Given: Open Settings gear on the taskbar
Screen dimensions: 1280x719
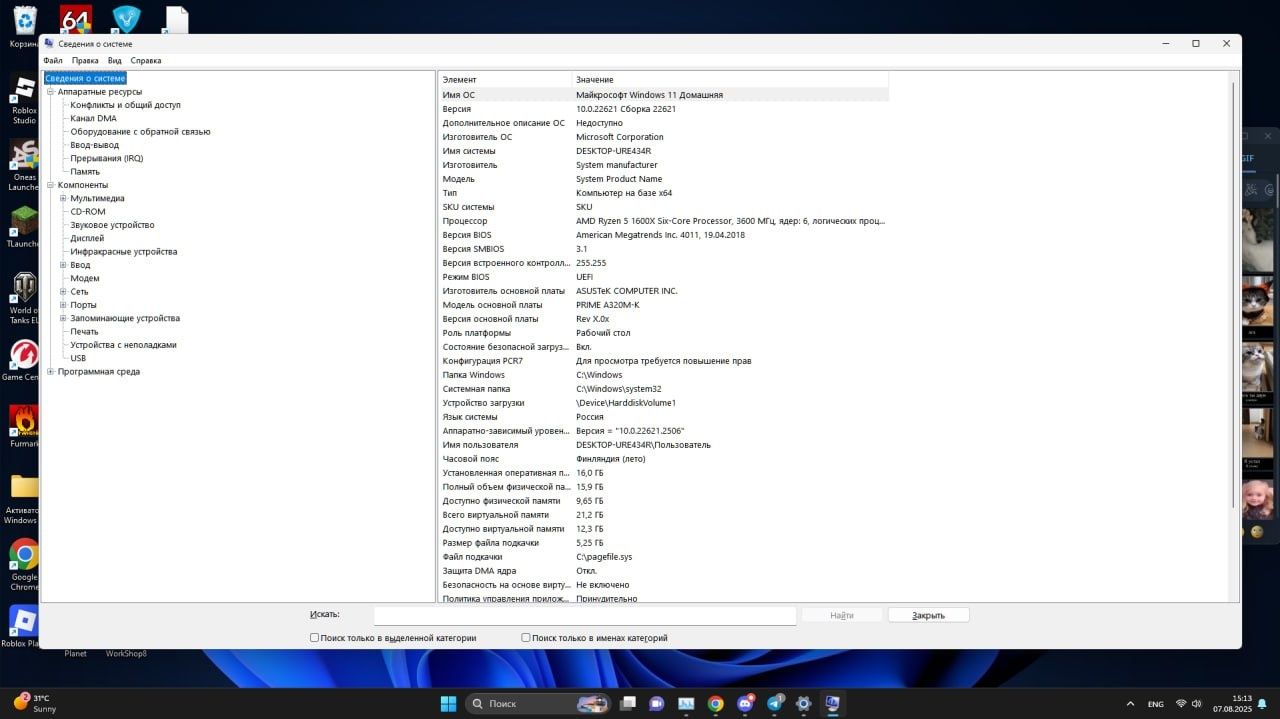Looking at the screenshot, I should pos(803,703).
